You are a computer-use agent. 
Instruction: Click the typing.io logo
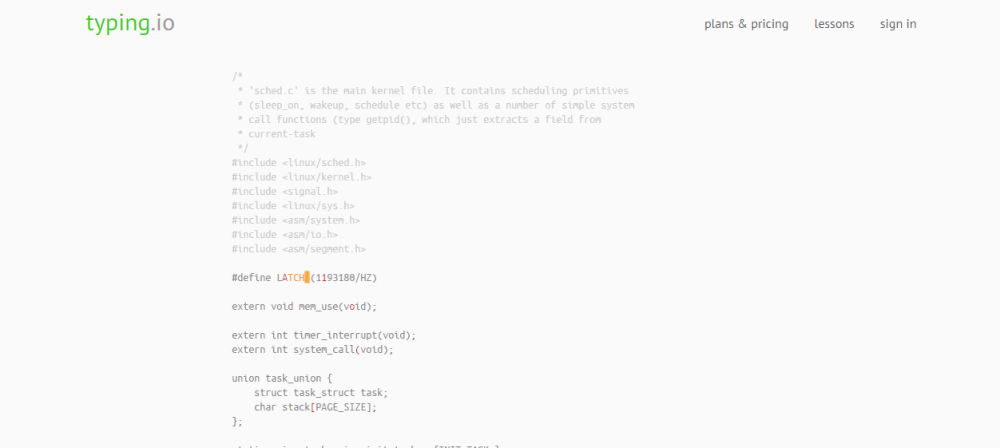pos(130,24)
